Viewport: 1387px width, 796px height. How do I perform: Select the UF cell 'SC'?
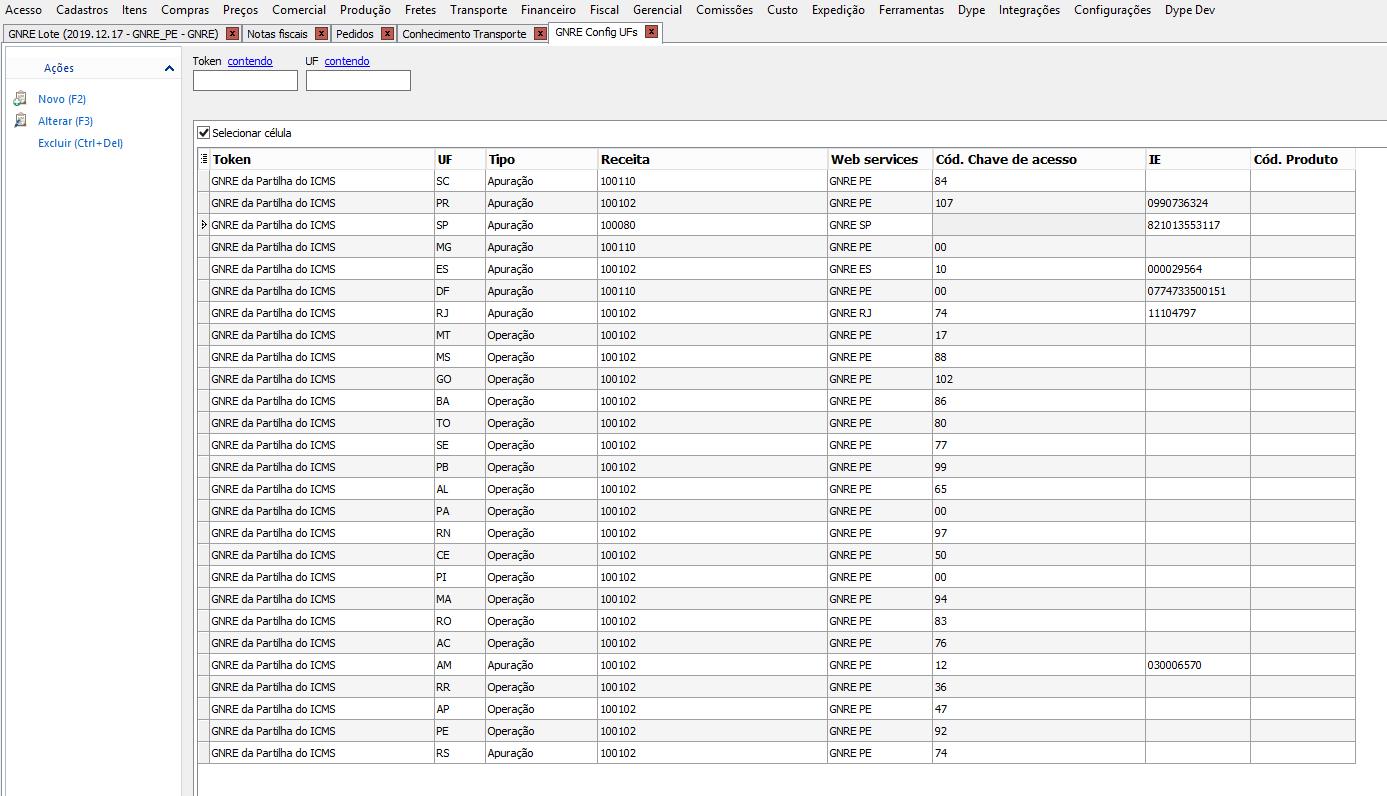click(x=460, y=181)
